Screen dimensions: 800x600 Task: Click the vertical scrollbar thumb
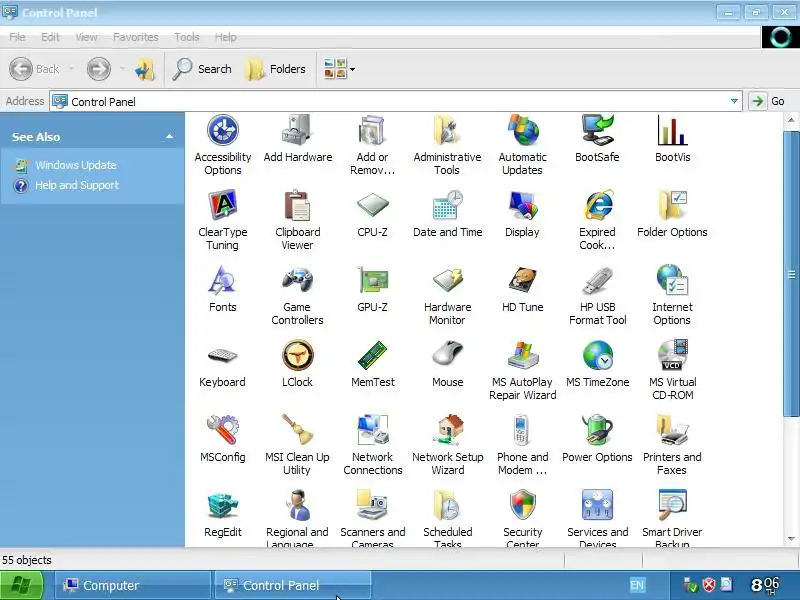(791, 274)
